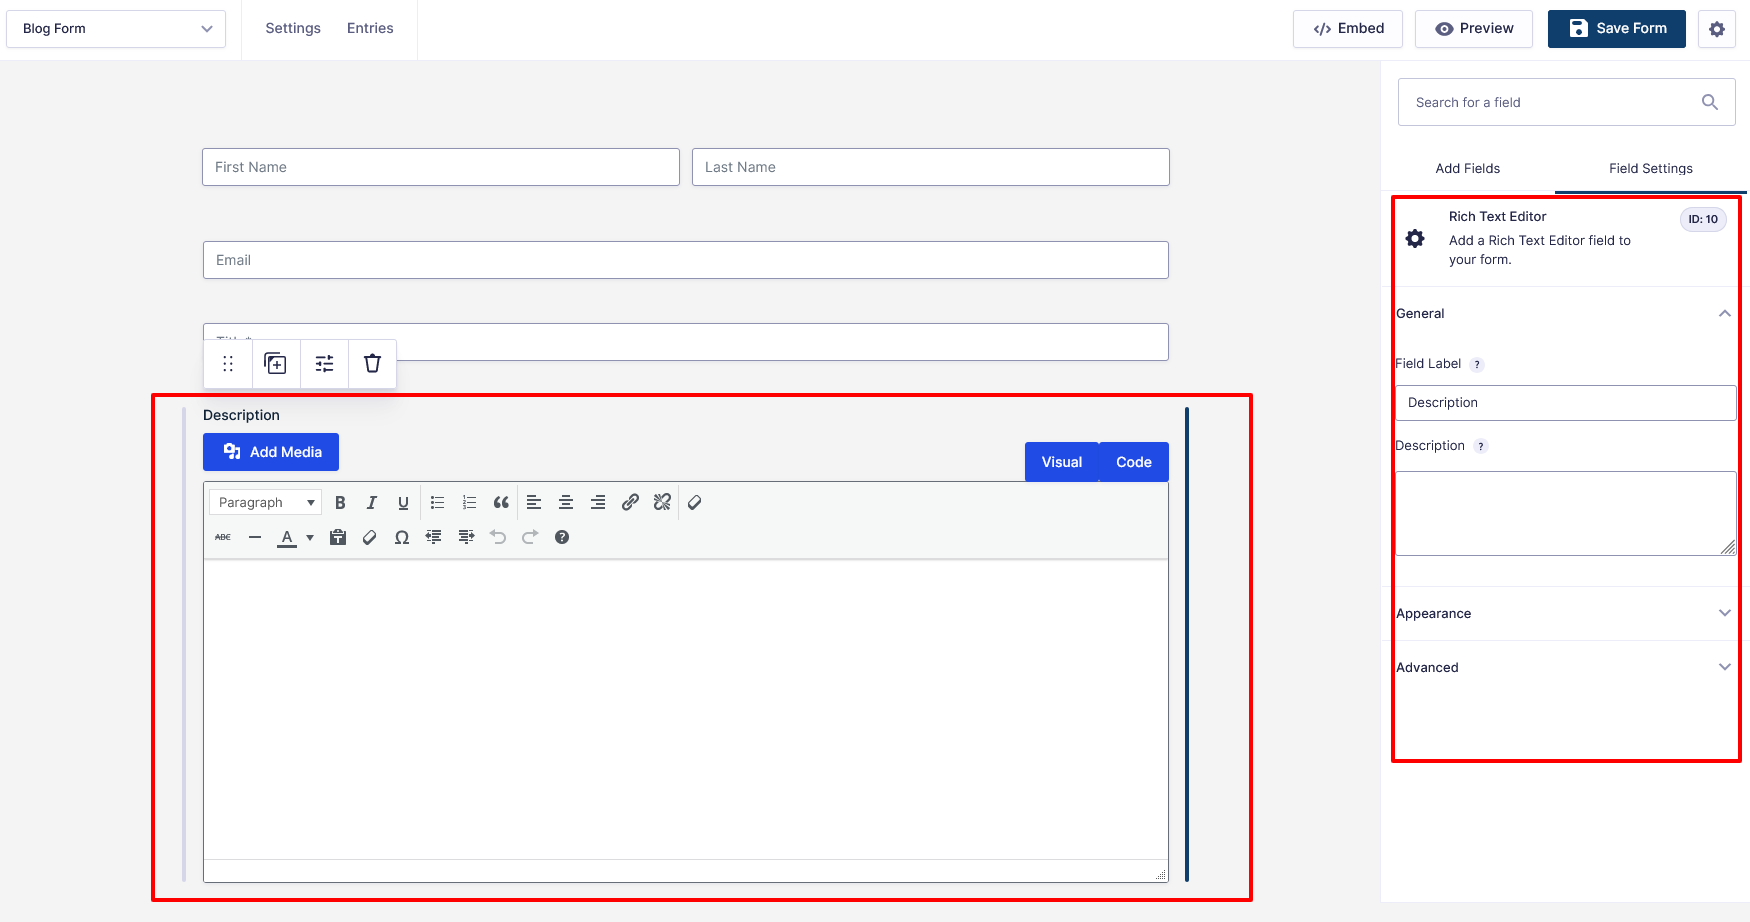Image resolution: width=1750 pixels, height=922 pixels.
Task: Toggle bold formatting
Action: tap(340, 503)
